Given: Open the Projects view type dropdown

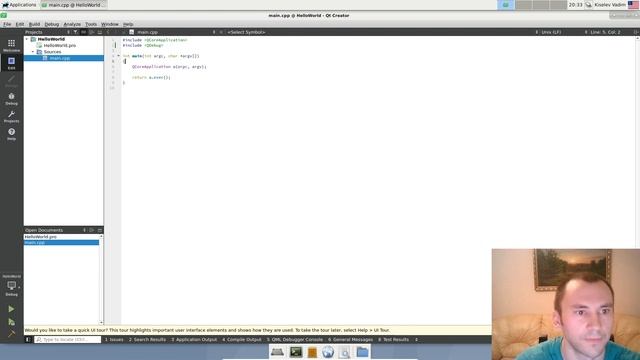Looking at the screenshot, I should tap(68, 32).
